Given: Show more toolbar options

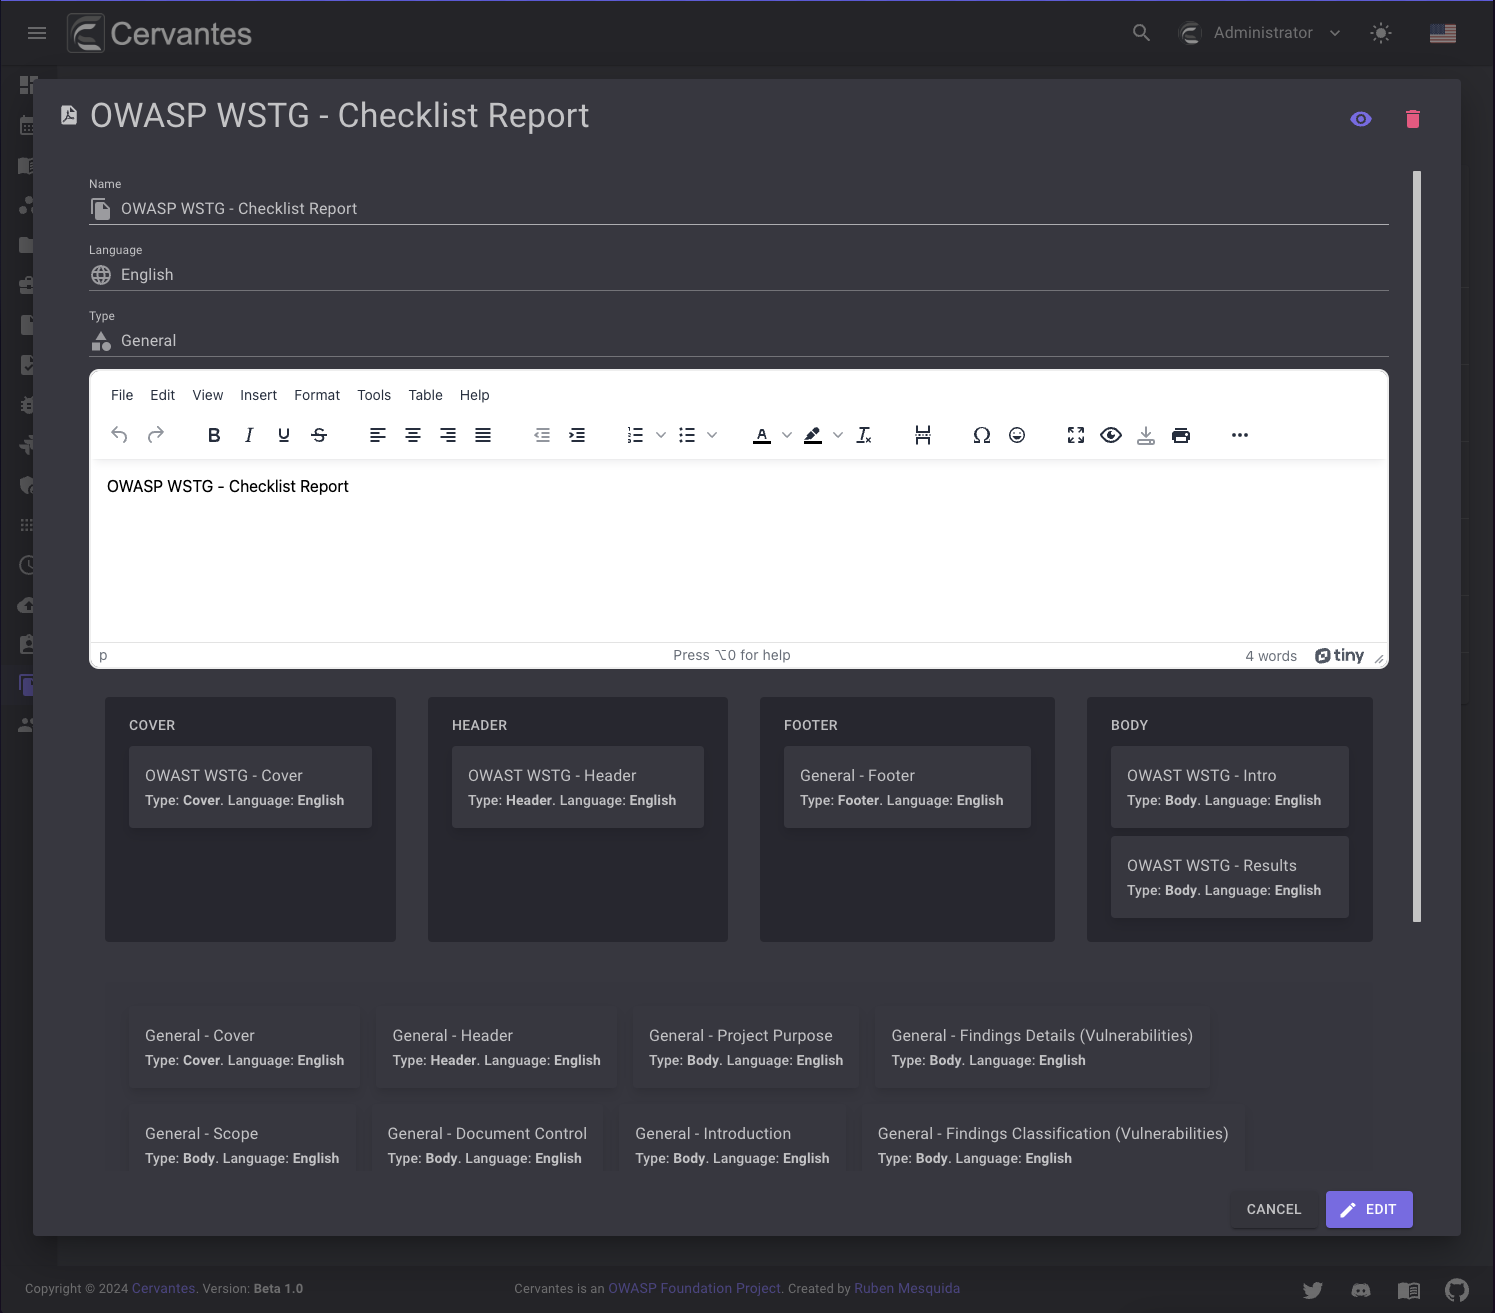Looking at the screenshot, I should [1240, 435].
